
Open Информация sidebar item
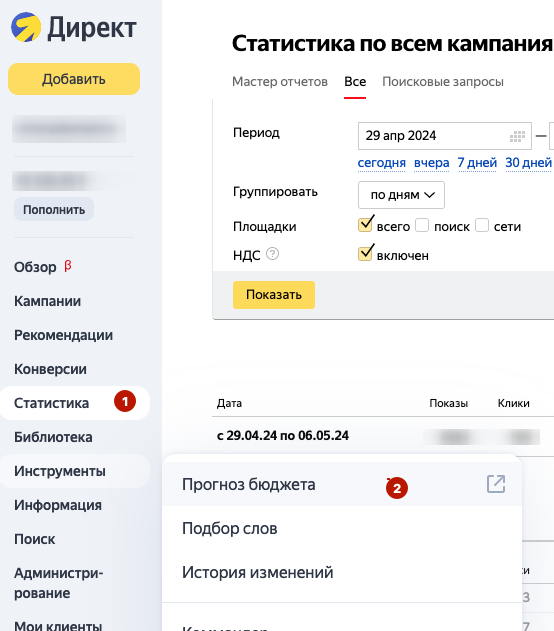point(58,505)
